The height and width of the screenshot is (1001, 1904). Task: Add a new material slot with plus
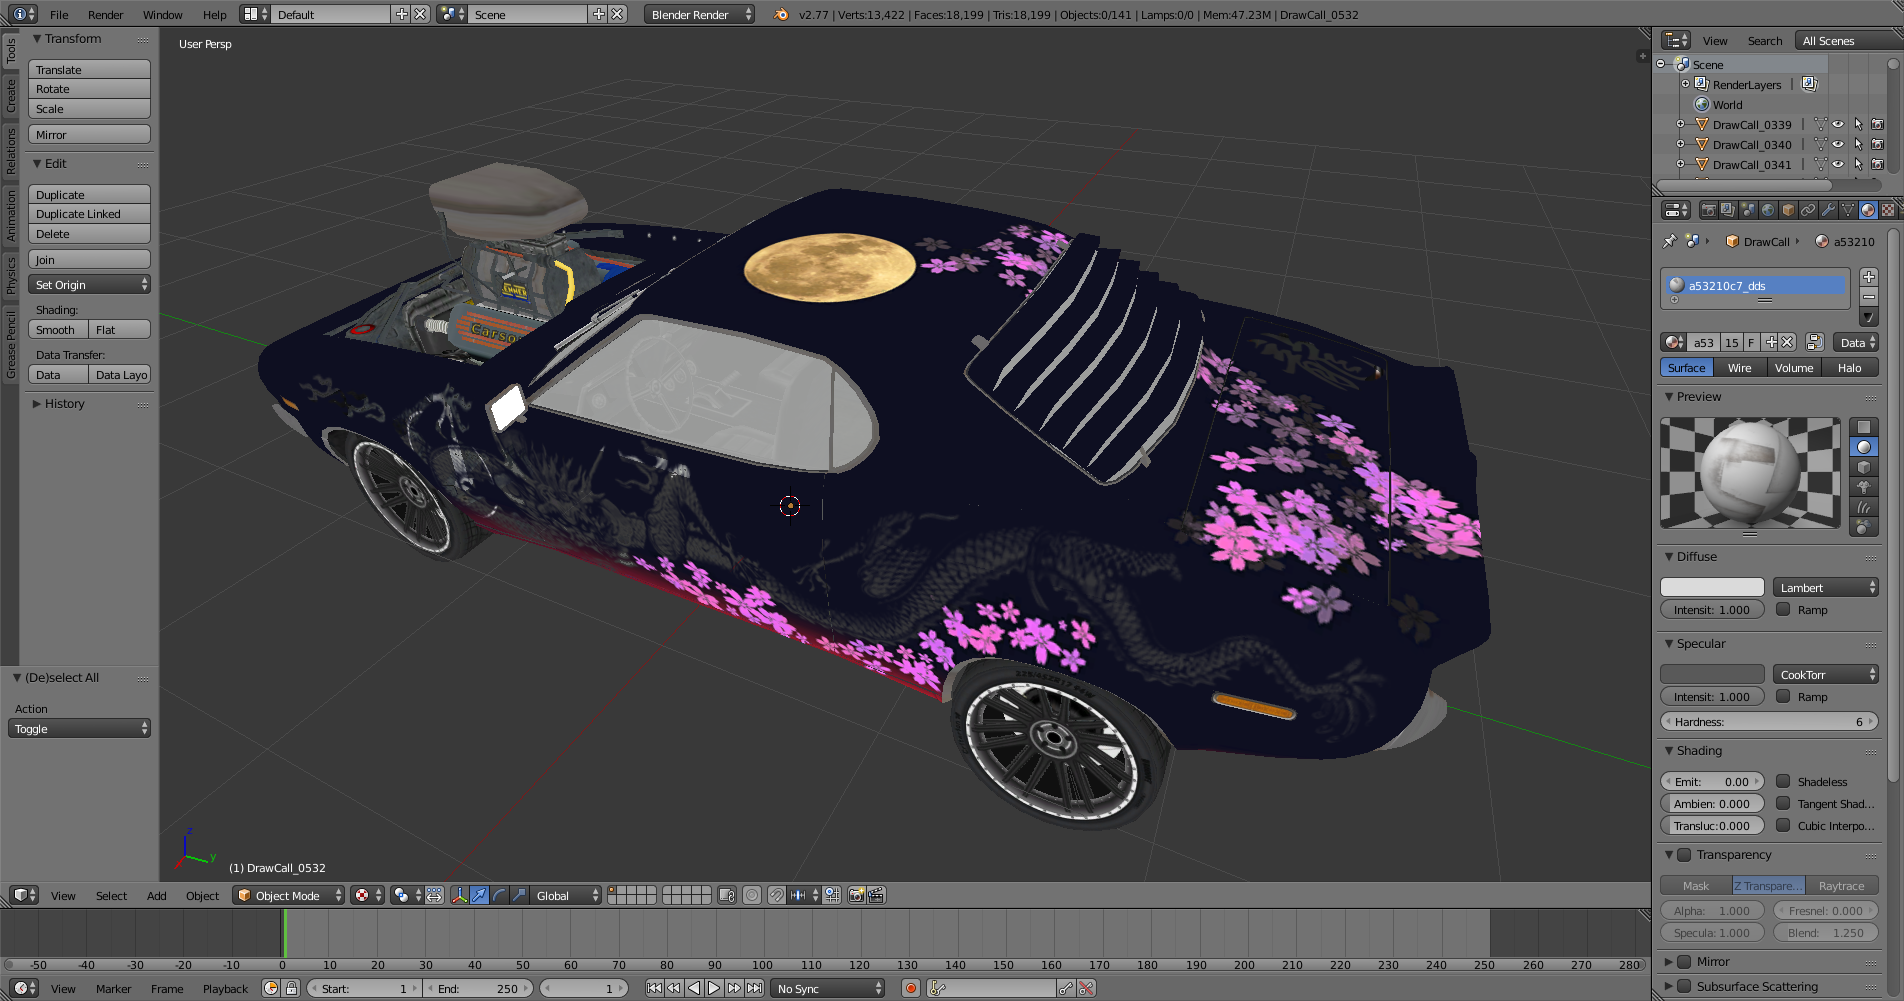[1869, 277]
